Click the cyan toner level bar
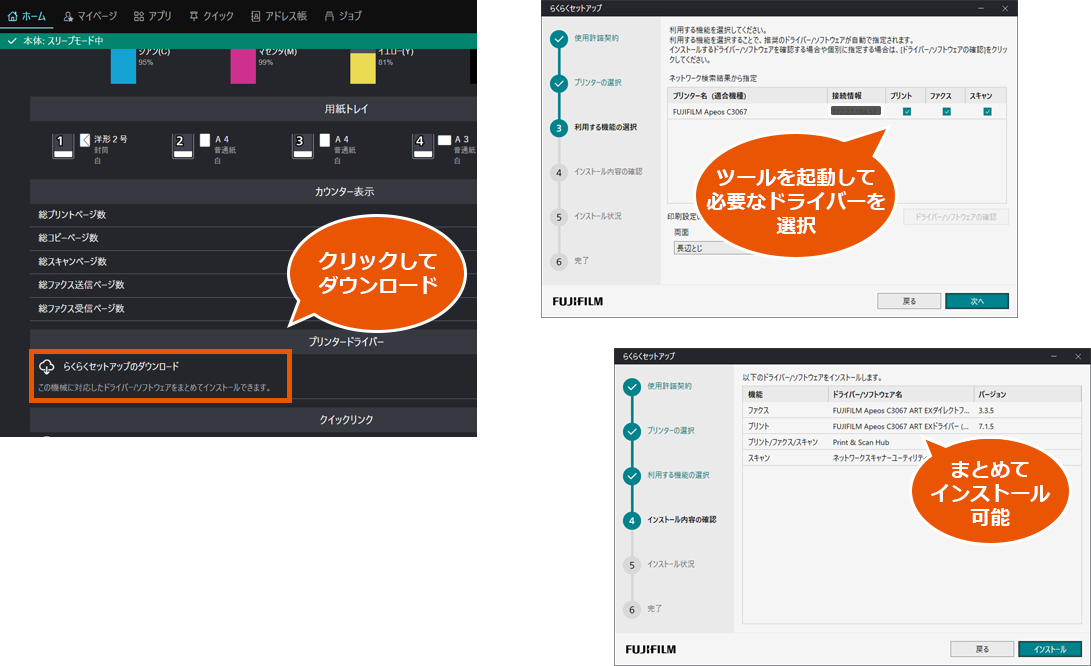This screenshot has height=666, width=1091. [x=123, y=71]
